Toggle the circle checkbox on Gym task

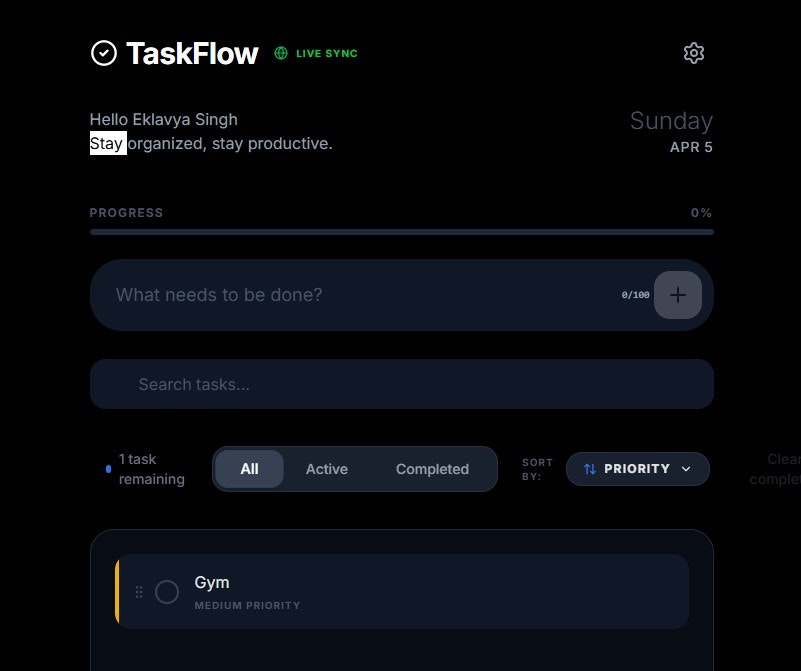[x=167, y=592]
